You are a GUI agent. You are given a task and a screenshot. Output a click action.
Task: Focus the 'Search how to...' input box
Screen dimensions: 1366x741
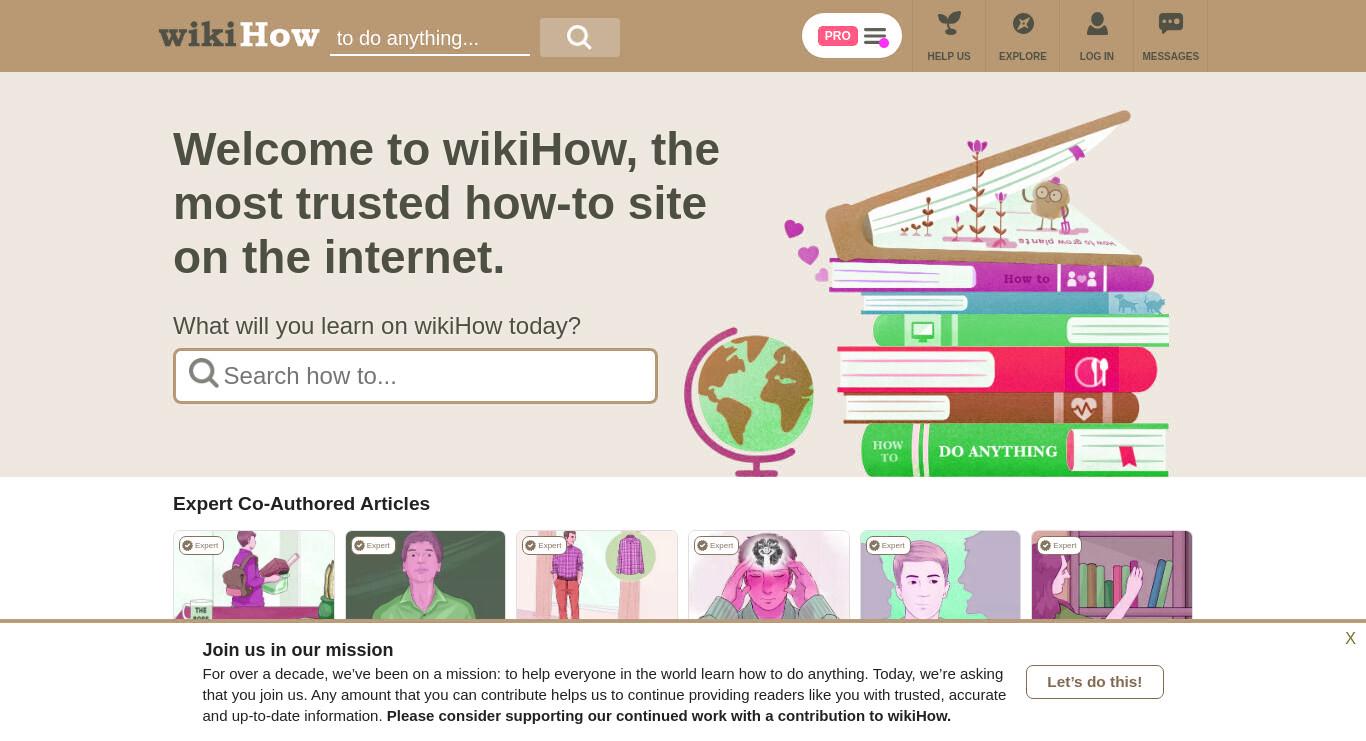[x=415, y=376]
